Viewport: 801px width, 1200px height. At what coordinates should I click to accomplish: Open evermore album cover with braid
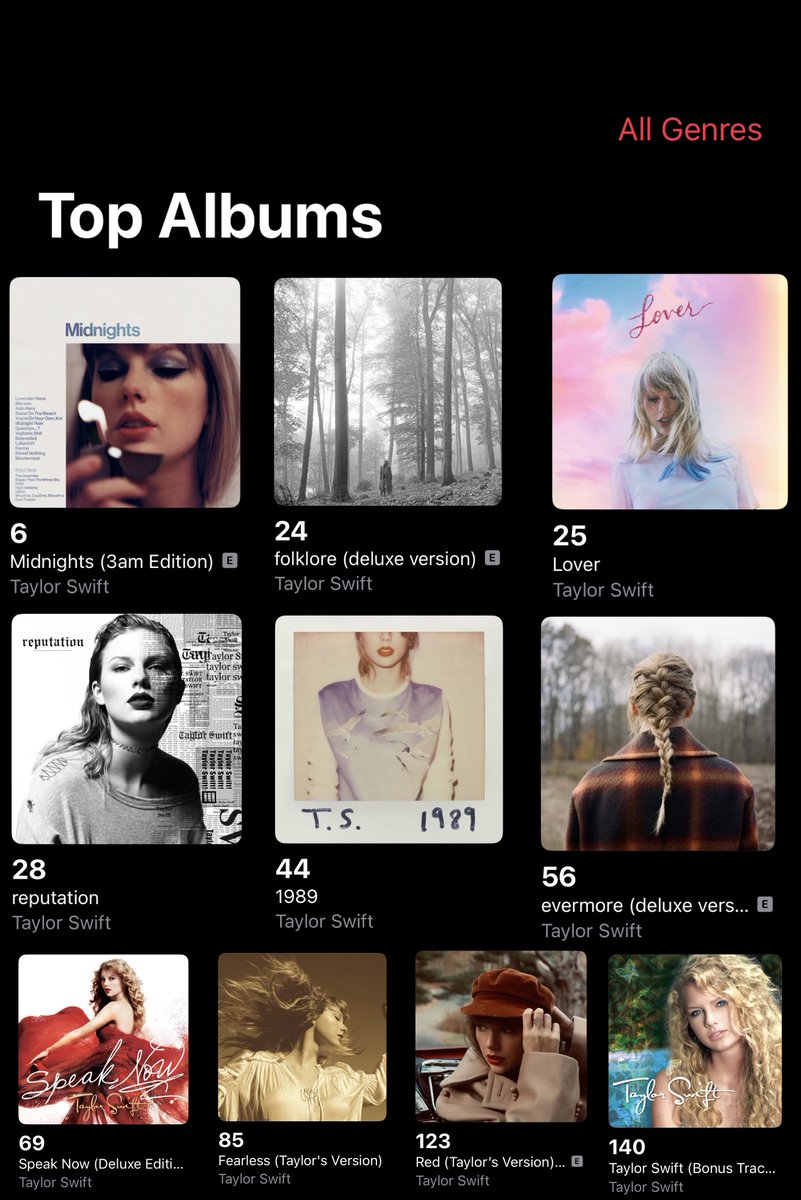(658, 734)
